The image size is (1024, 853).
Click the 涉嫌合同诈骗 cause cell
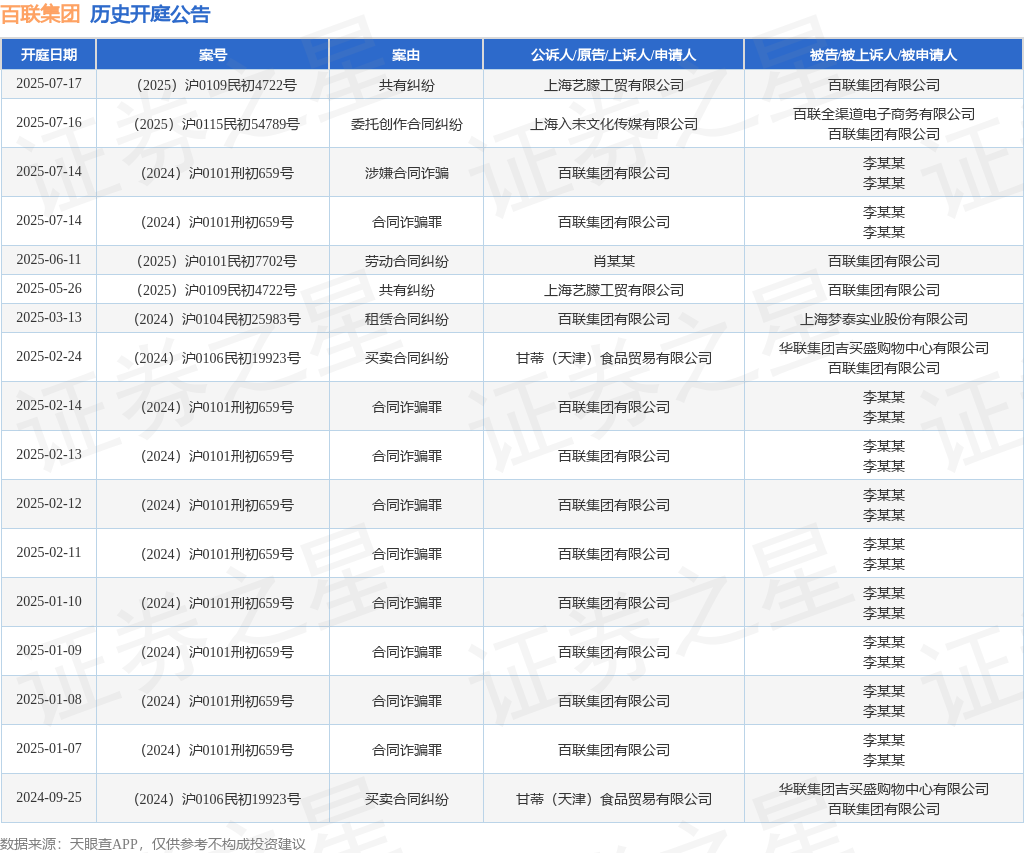406,173
